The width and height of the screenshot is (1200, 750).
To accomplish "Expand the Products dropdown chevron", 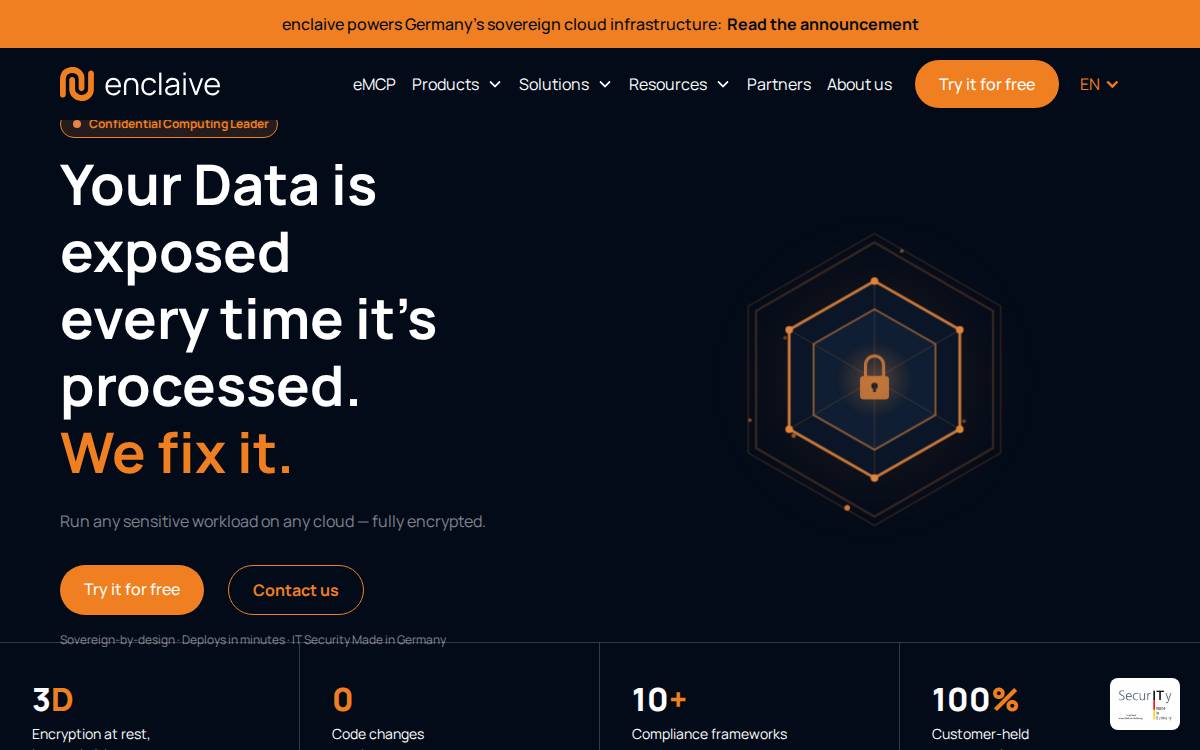I will (x=495, y=85).
